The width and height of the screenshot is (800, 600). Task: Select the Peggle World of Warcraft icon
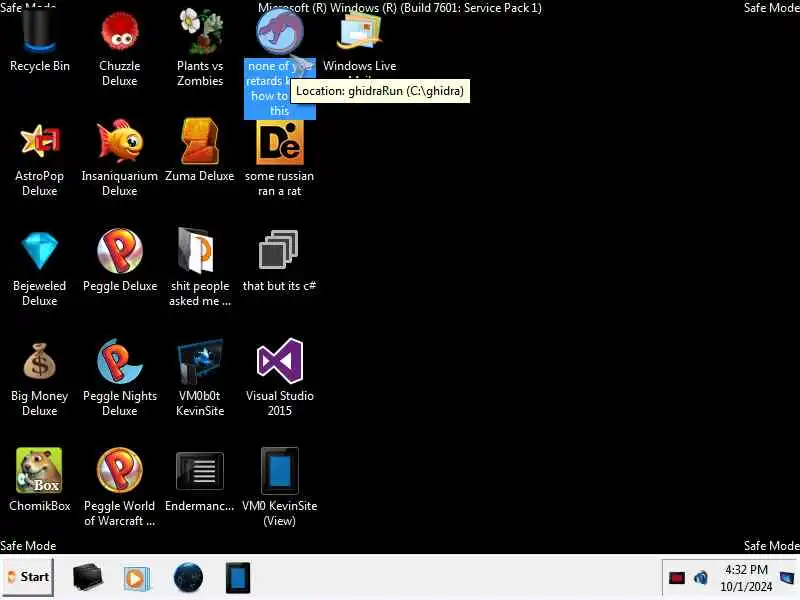(119, 470)
